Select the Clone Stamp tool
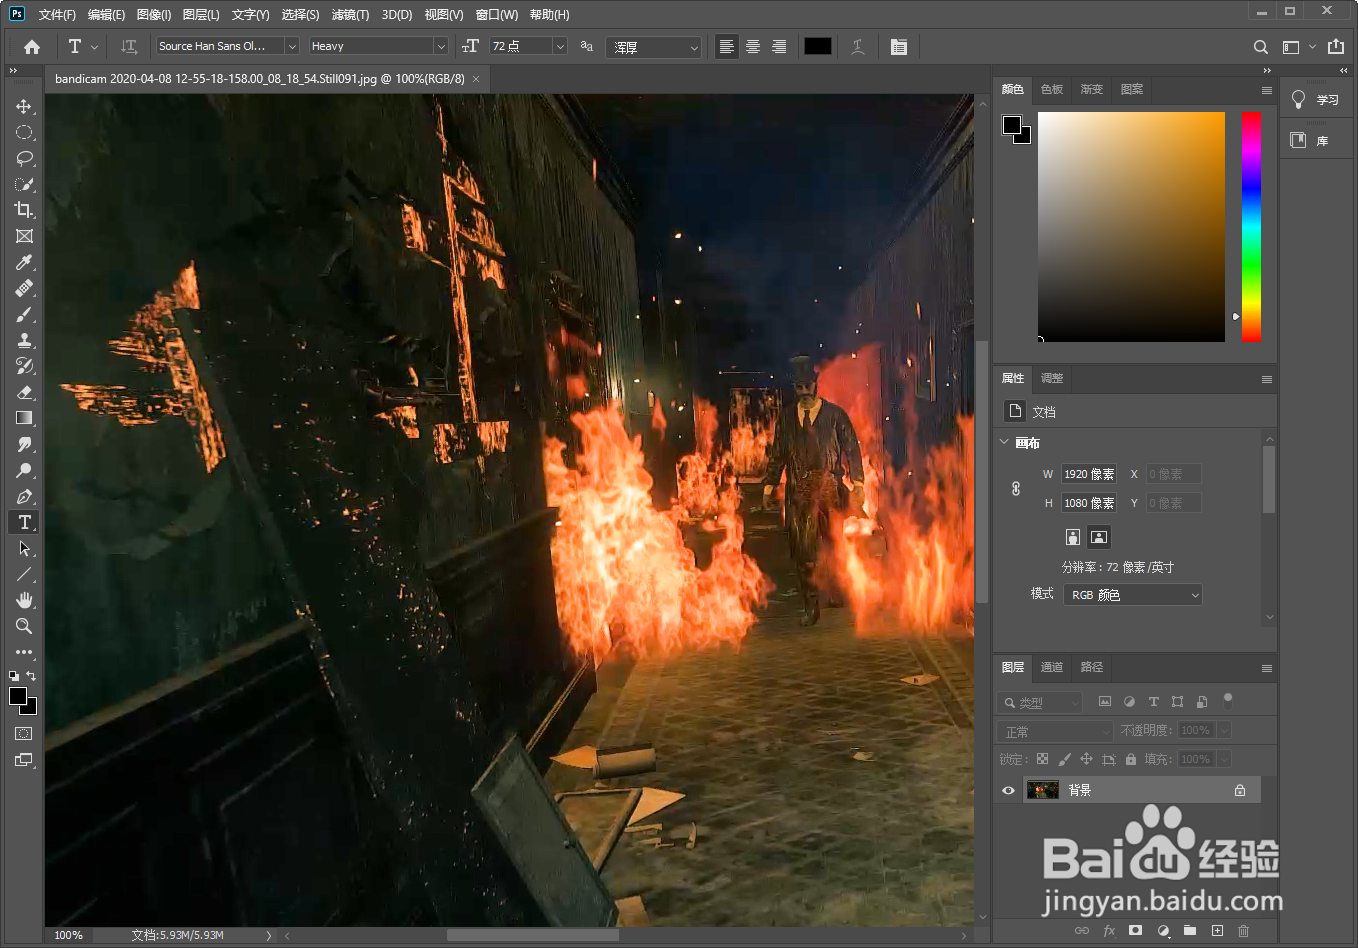The height and width of the screenshot is (948, 1358). [24, 340]
